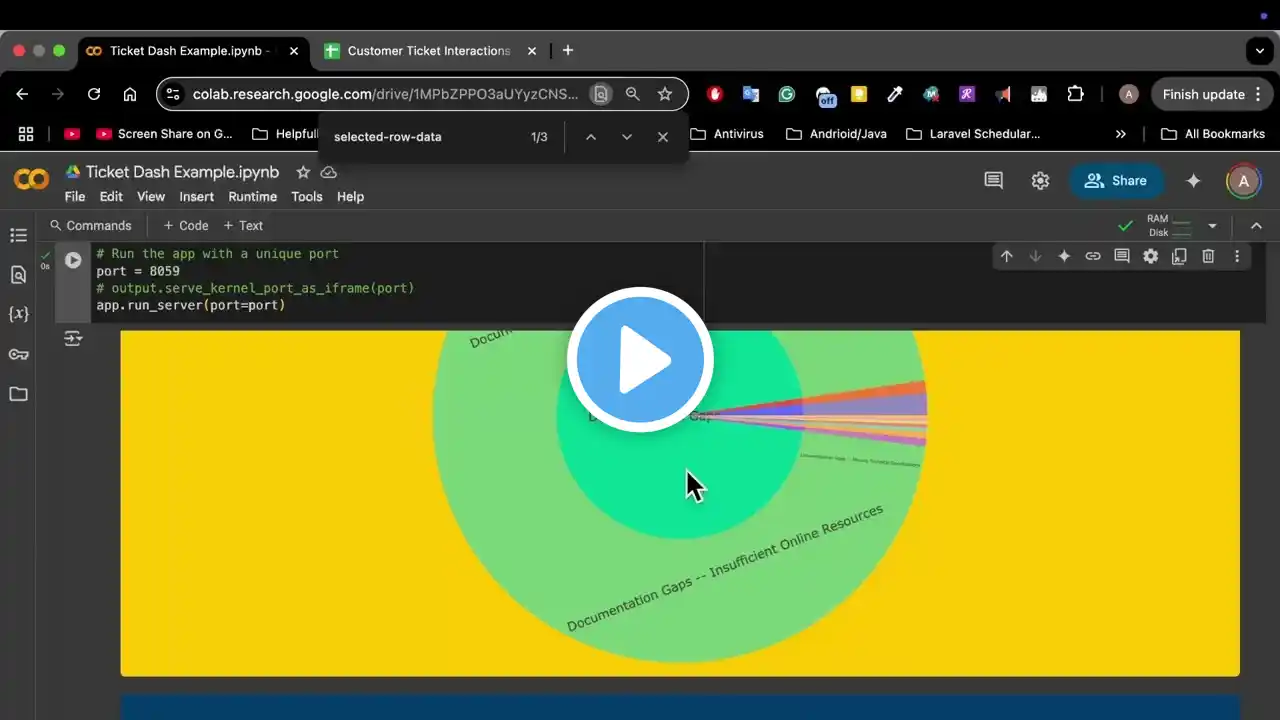Open the Runtime menu
This screenshot has height=720, width=1280.
coord(252,197)
